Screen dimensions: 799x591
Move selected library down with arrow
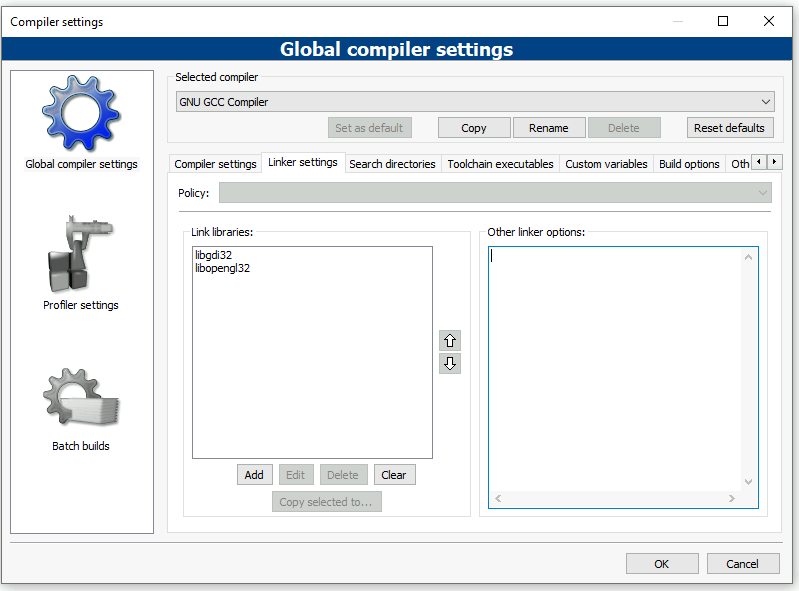tap(450, 364)
